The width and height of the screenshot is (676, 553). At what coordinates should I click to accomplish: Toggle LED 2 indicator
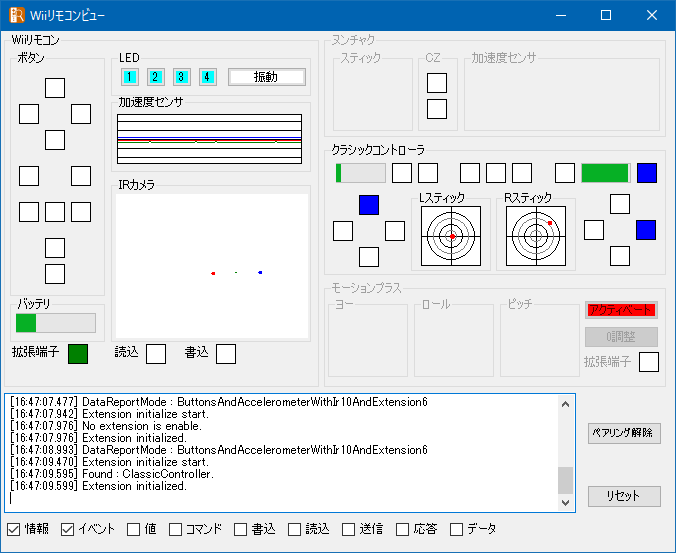155,77
